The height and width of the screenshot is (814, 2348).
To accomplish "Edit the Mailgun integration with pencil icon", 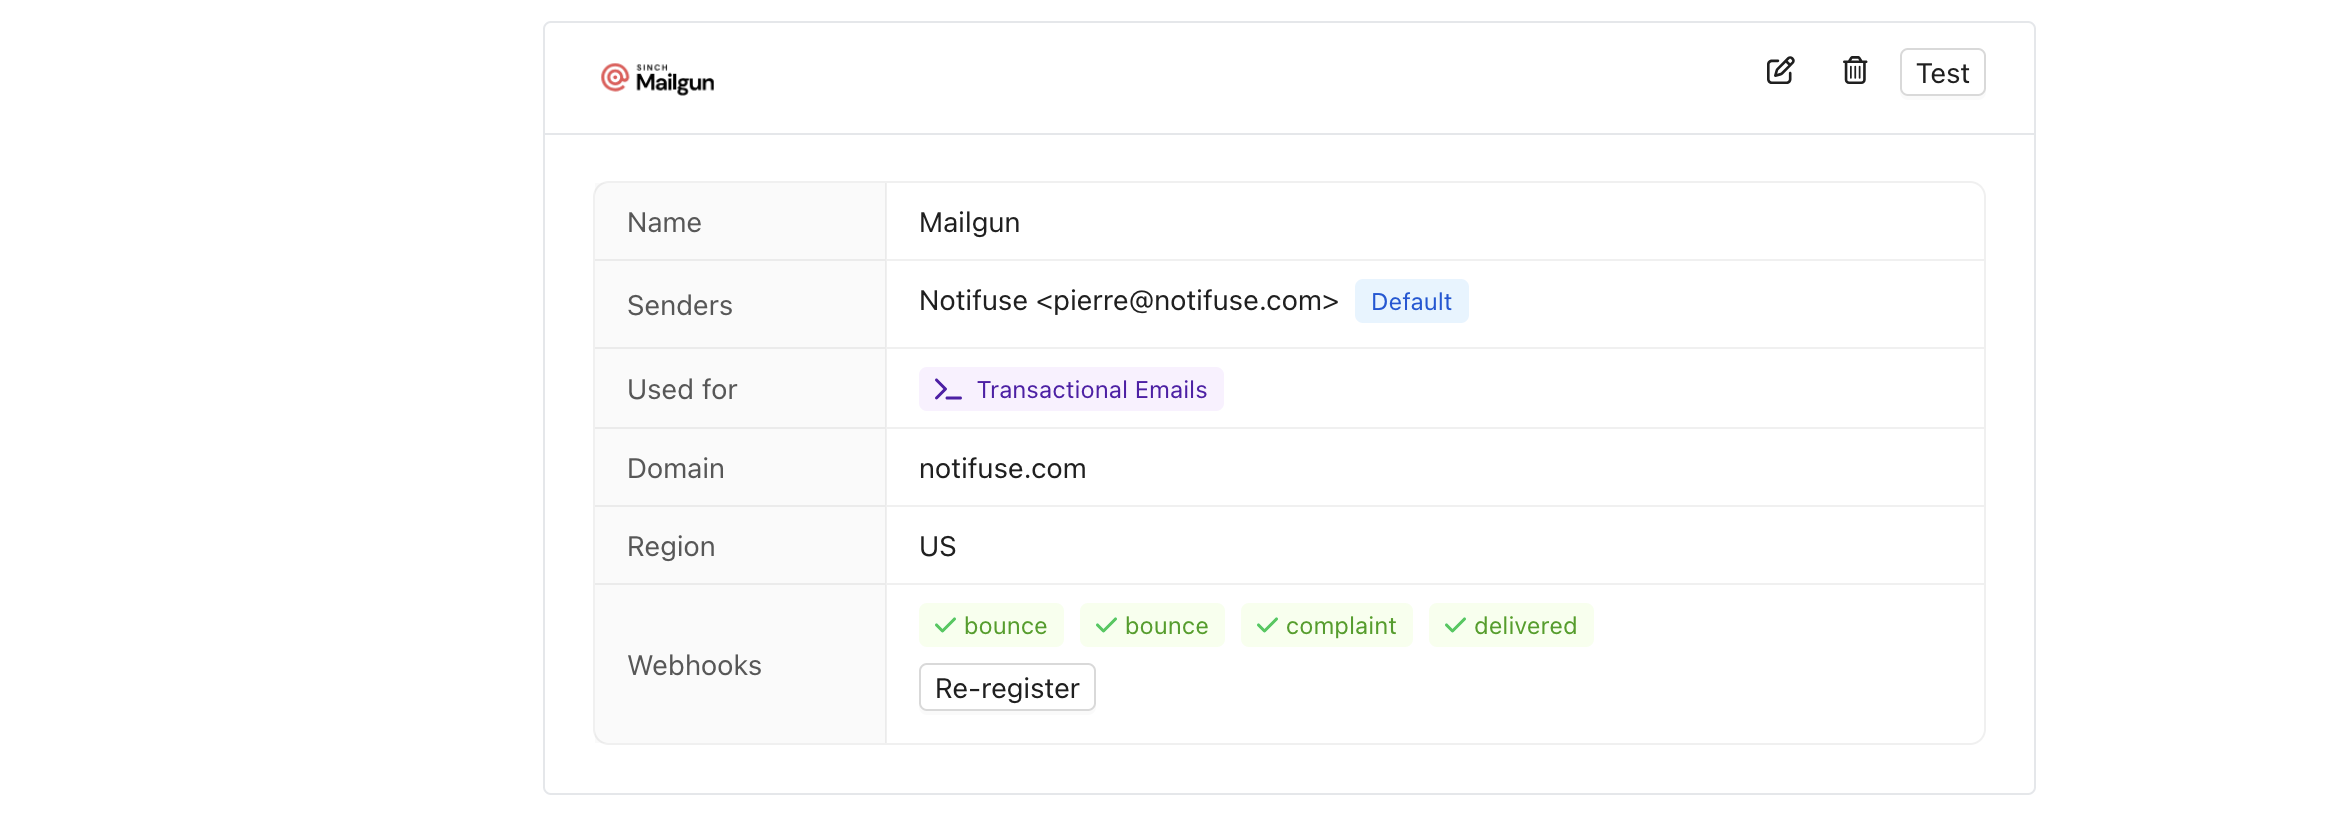I will 1780,71.
